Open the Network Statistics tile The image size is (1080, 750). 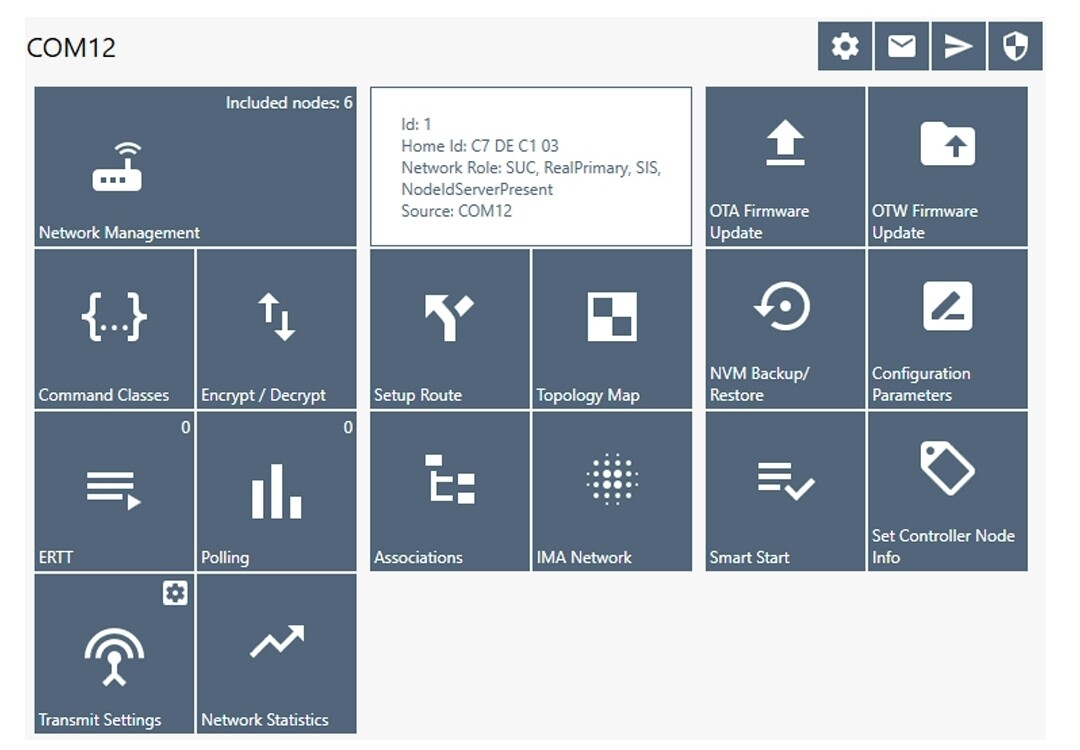(277, 654)
